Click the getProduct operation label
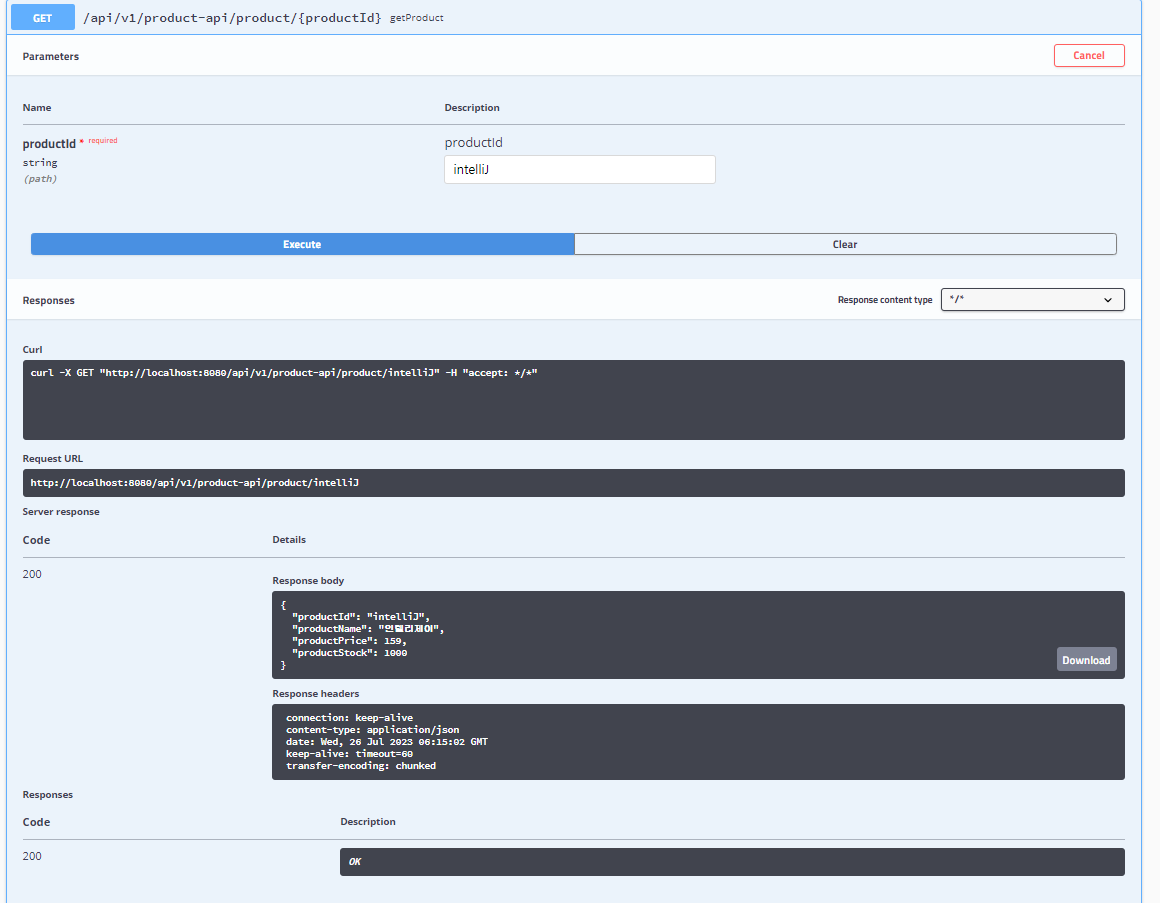This screenshot has width=1160, height=903. (x=417, y=18)
